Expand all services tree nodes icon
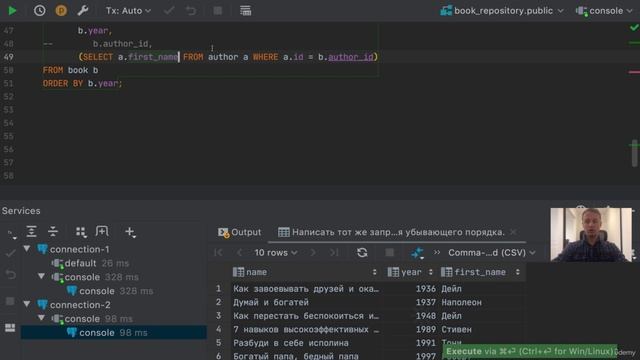Viewport: 640px width, 360px height. tap(31, 231)
